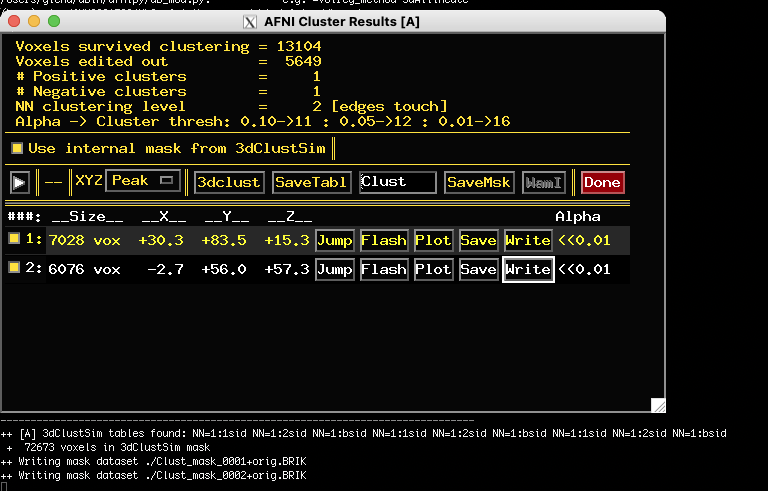Viewport: 768px width, 491px height.
Task: Click cluster 1 alpha value '<<0.01'
Action: [x=584, y=241]
